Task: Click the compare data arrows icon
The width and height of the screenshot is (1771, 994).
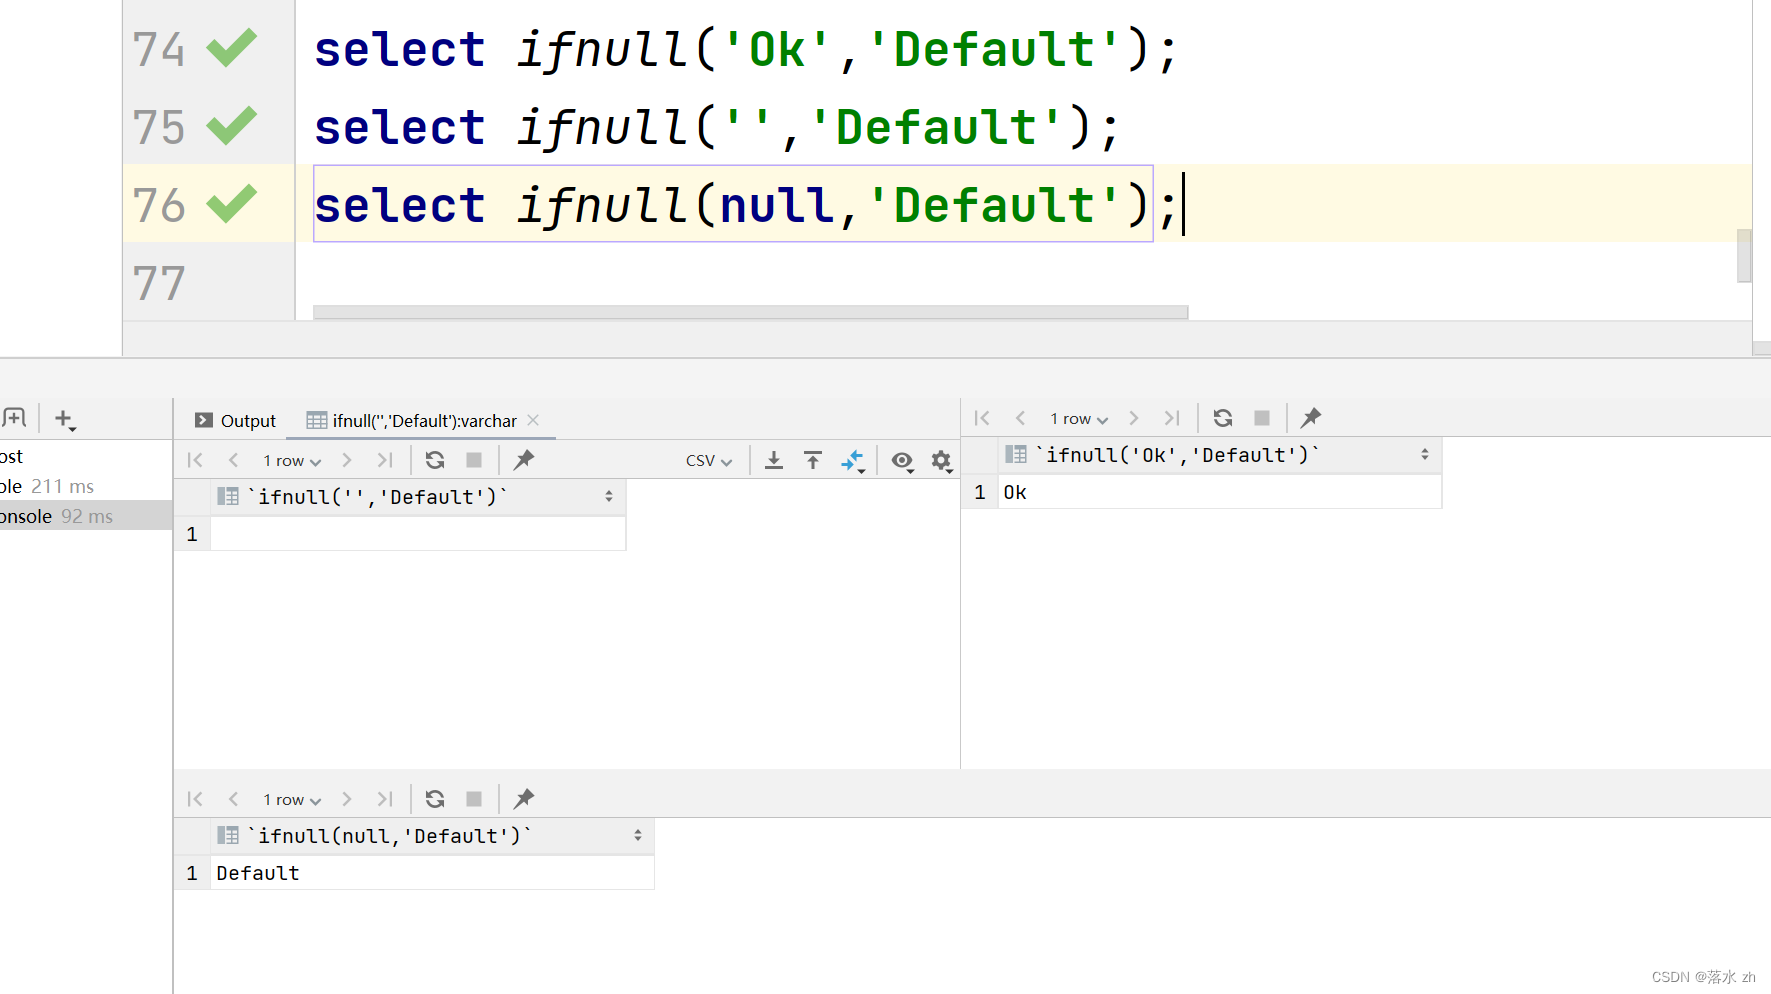Action: pyautogui.click(x=852, y=460)
